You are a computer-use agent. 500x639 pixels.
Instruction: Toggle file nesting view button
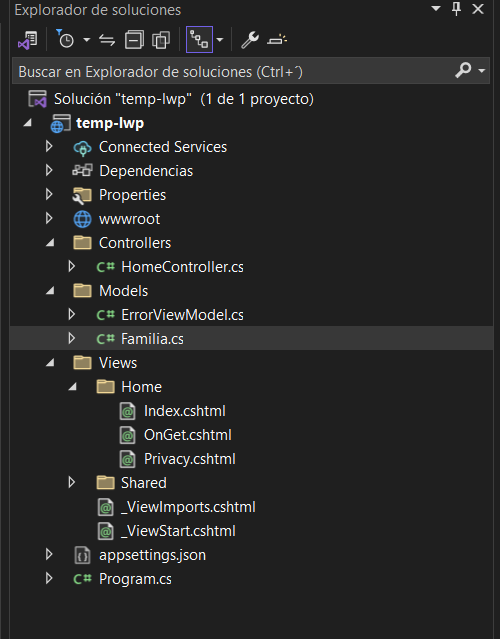point(199,40)
